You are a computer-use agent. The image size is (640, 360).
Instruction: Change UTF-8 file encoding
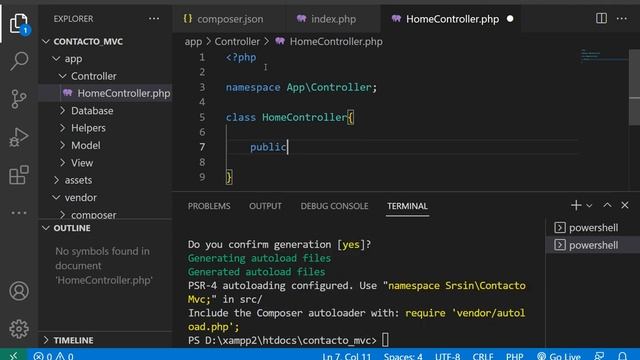point(447,356)
